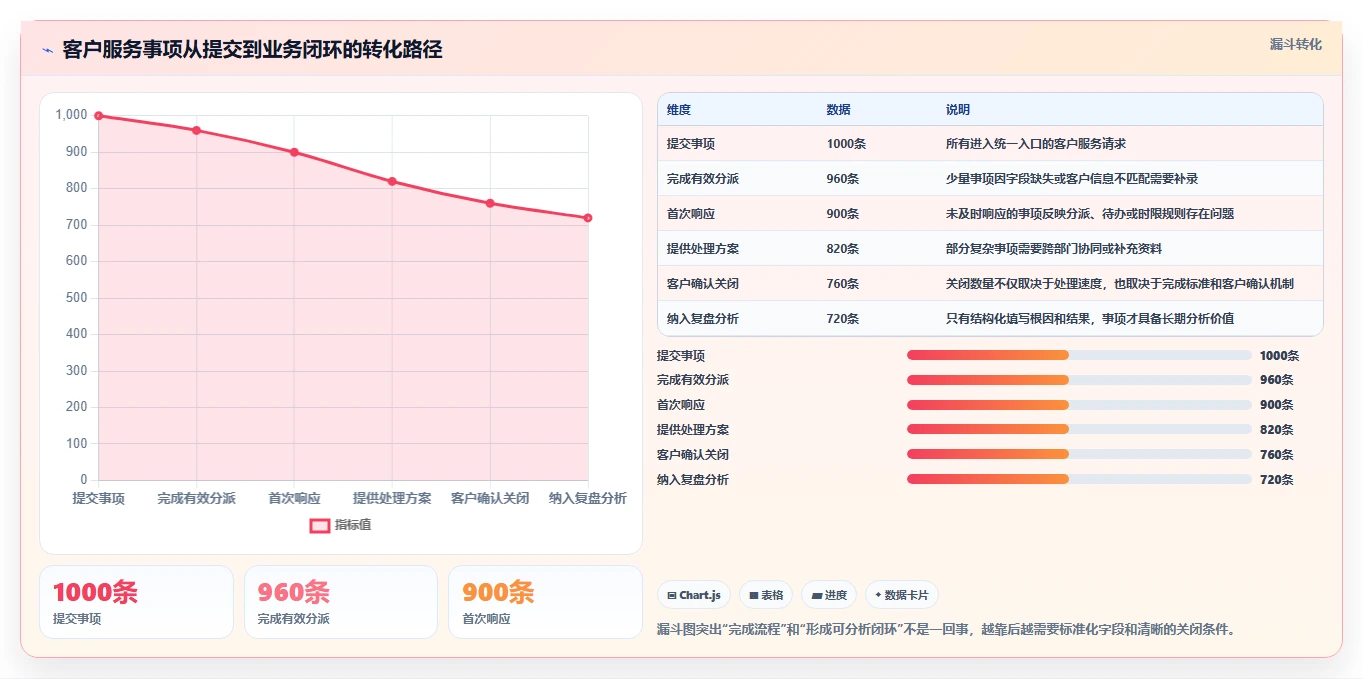Screen dimensions: 1363x679
Task: Click the 提交事项 table row cell
Action: point(691,144)
